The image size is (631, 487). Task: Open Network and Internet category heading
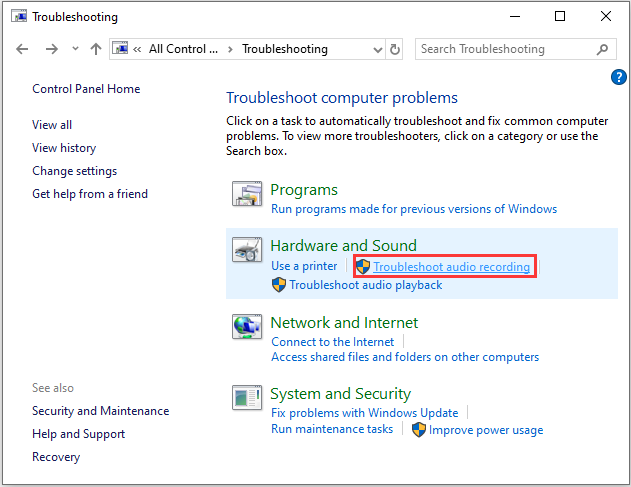coord(344,323)
